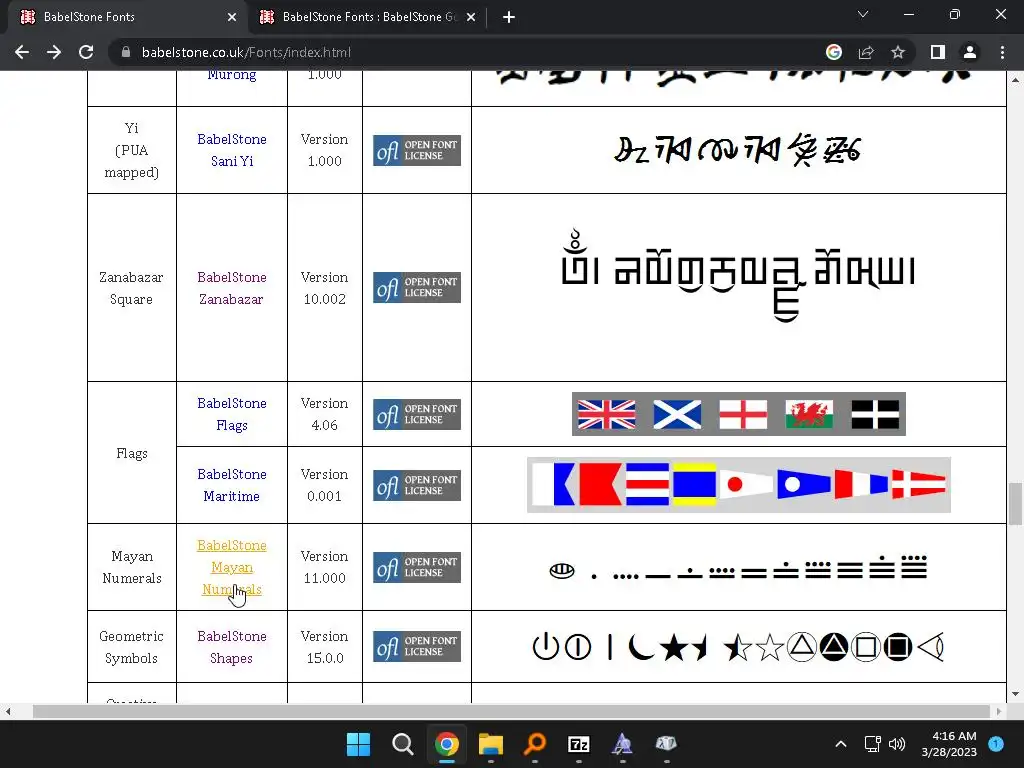The width and height of the screenshot is (1024, 768).
Task: Click the geometric shapes sample image
Action: 738,647
